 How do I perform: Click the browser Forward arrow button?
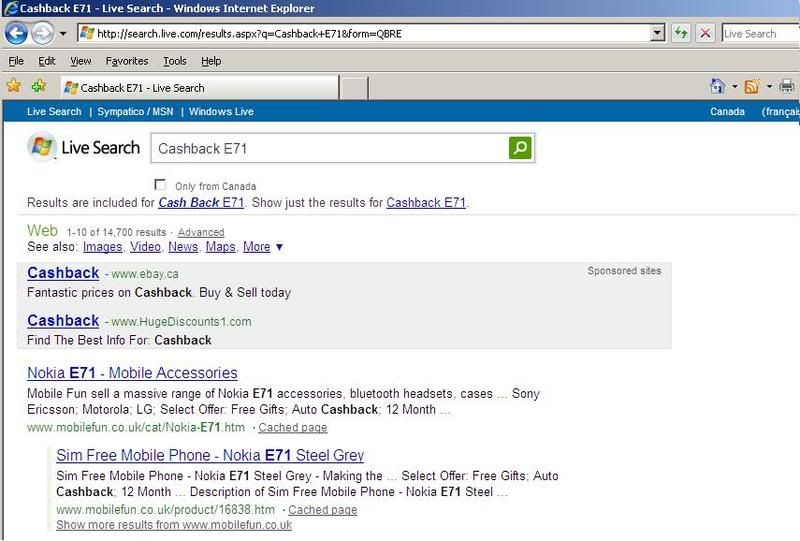42,34
